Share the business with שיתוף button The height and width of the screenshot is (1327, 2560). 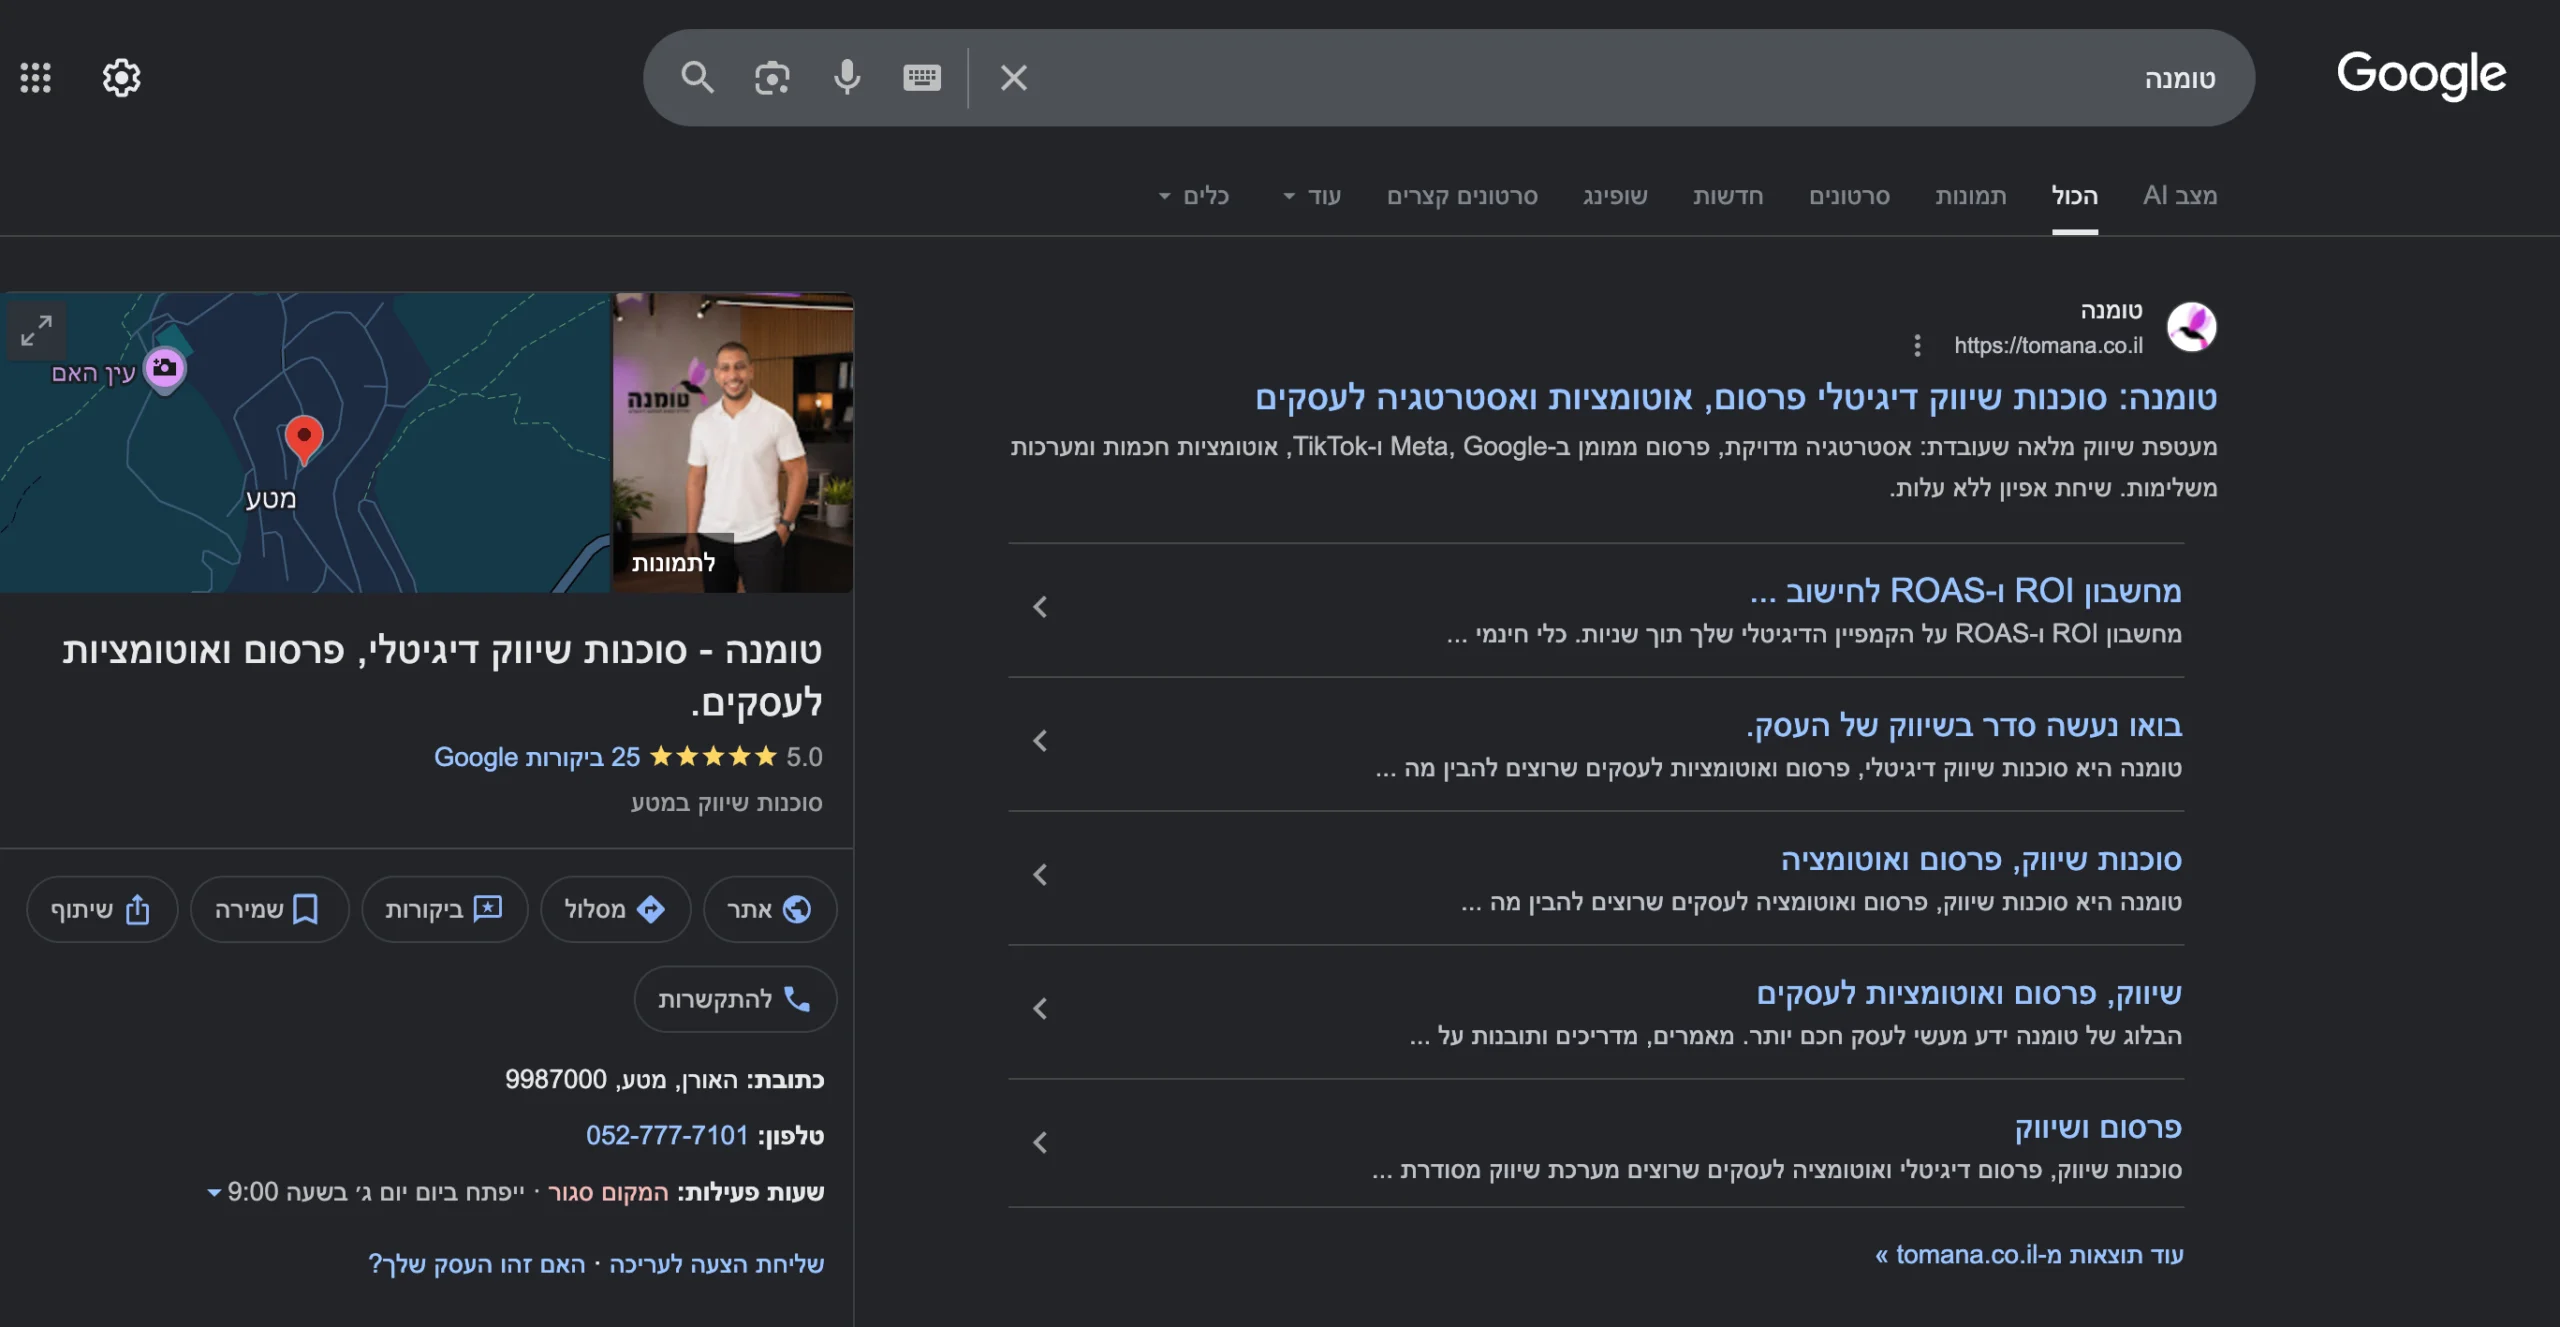pyautogui.click(x=102, y=909)
